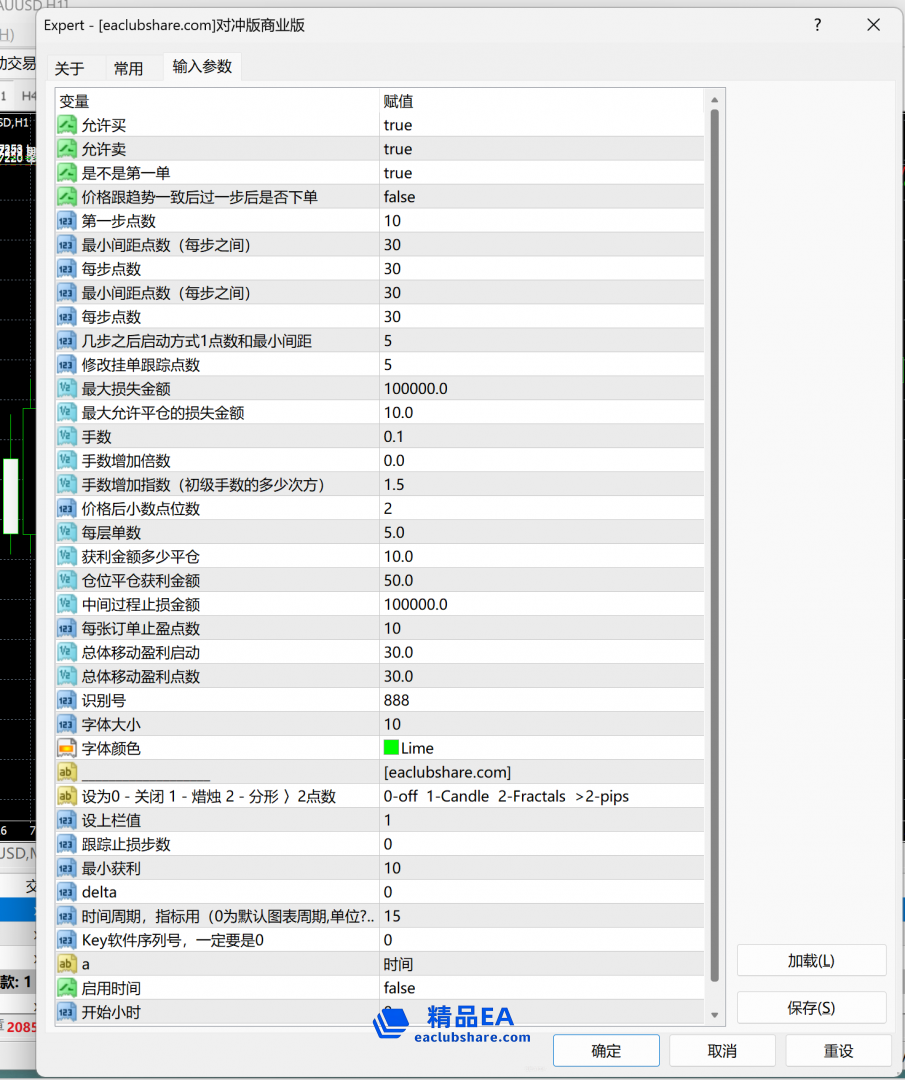Click the integer icon beside 识别号
This screenshot has height=1080, width=905.
pyautogui.click(x=67, y=700)
